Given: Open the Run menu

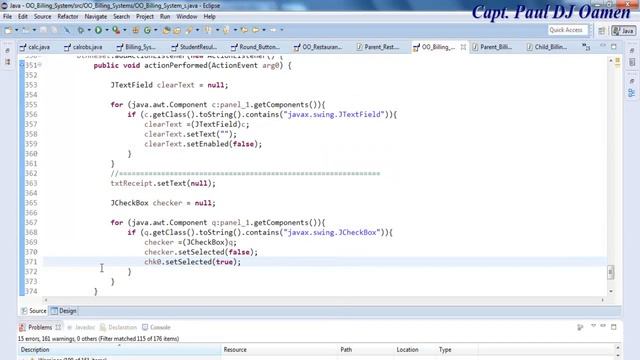Looking at the screenshot, I should [165, 17].
